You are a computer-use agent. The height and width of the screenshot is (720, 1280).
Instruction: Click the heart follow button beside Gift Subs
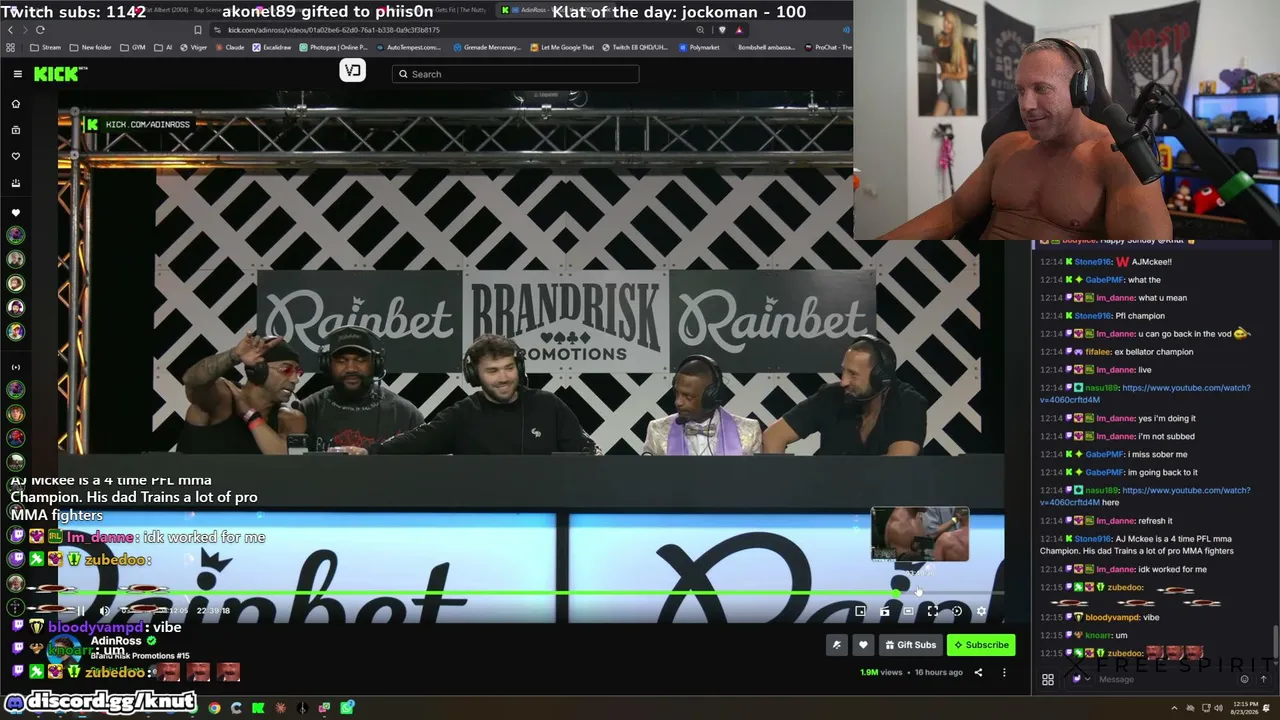pyautogui.click(x=863, y=645)
